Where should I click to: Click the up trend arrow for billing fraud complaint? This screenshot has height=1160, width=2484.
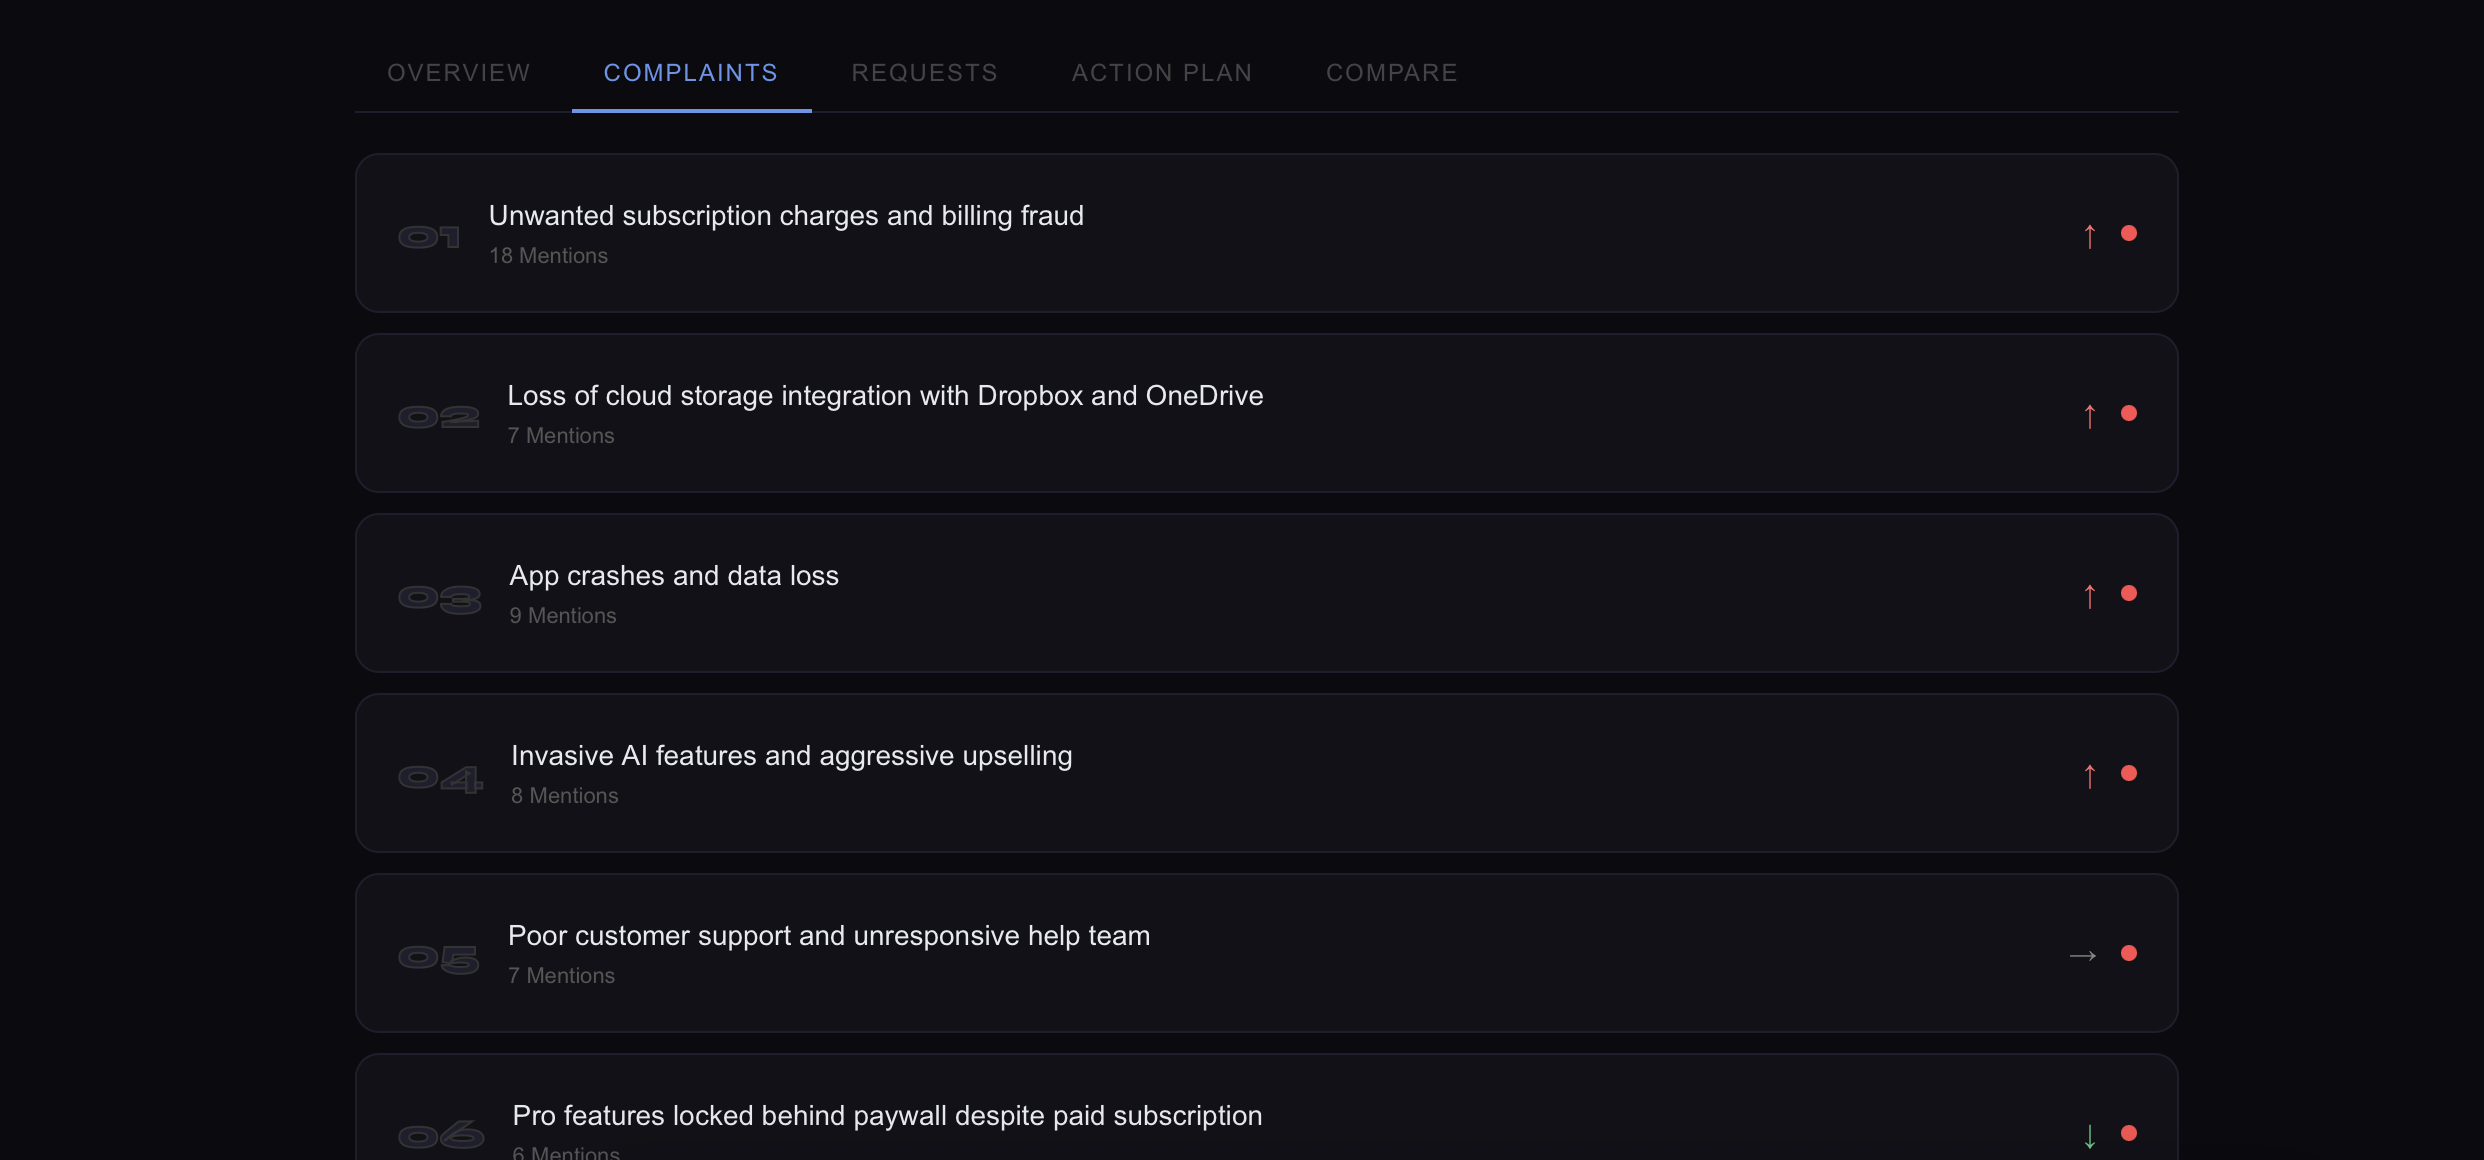tap(2090, 236)
